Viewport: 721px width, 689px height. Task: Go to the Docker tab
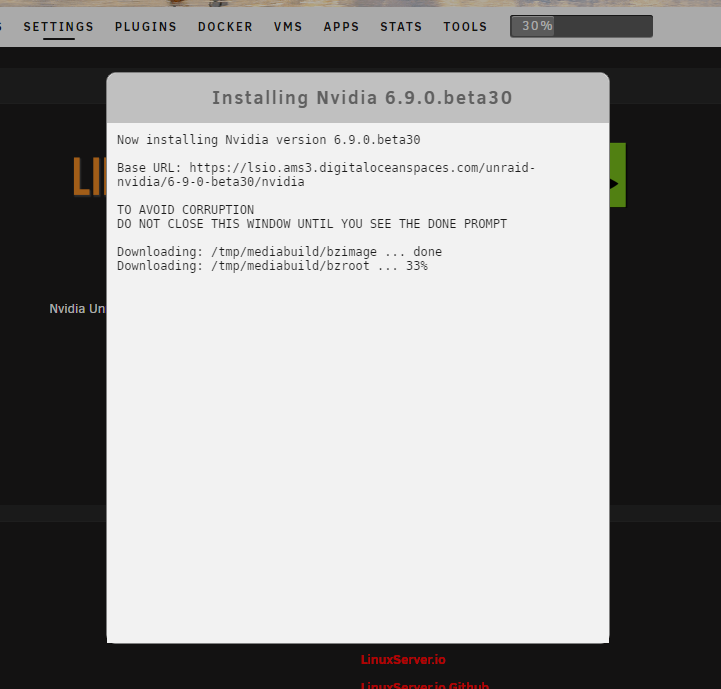[225, 27]
